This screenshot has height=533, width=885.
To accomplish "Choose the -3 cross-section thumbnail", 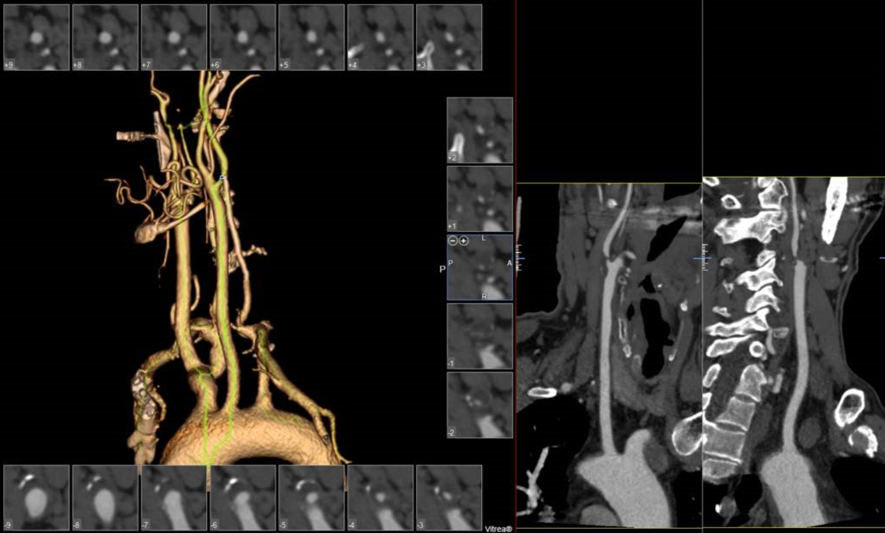I will (x=448, y=497).
